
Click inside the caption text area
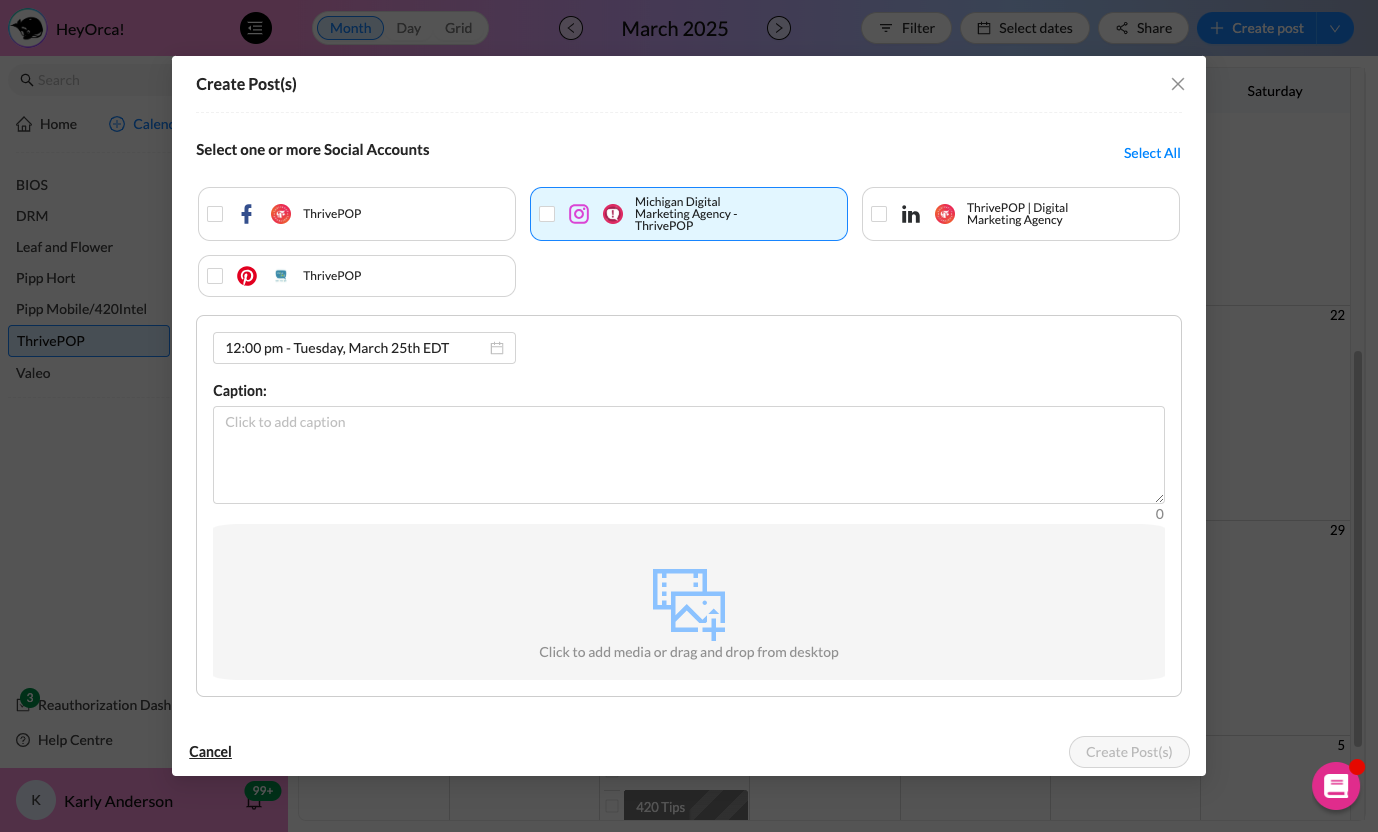coord(689,455)
